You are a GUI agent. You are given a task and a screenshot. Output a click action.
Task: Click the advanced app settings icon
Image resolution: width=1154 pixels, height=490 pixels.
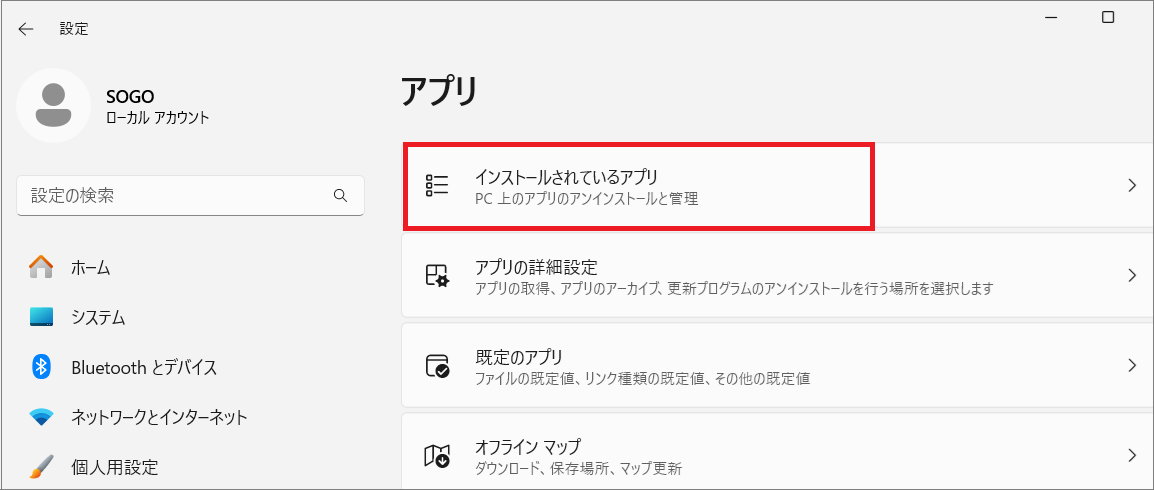click(x=437, y=275)
